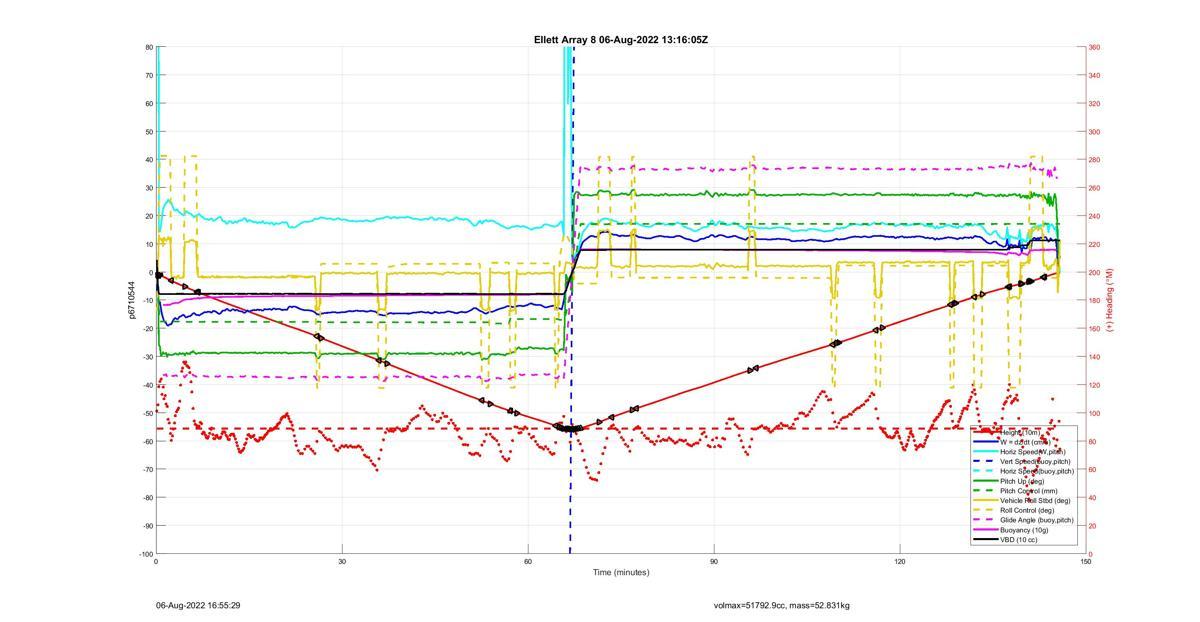Click the "50" tick on the left axis

[x=149, y=132]
